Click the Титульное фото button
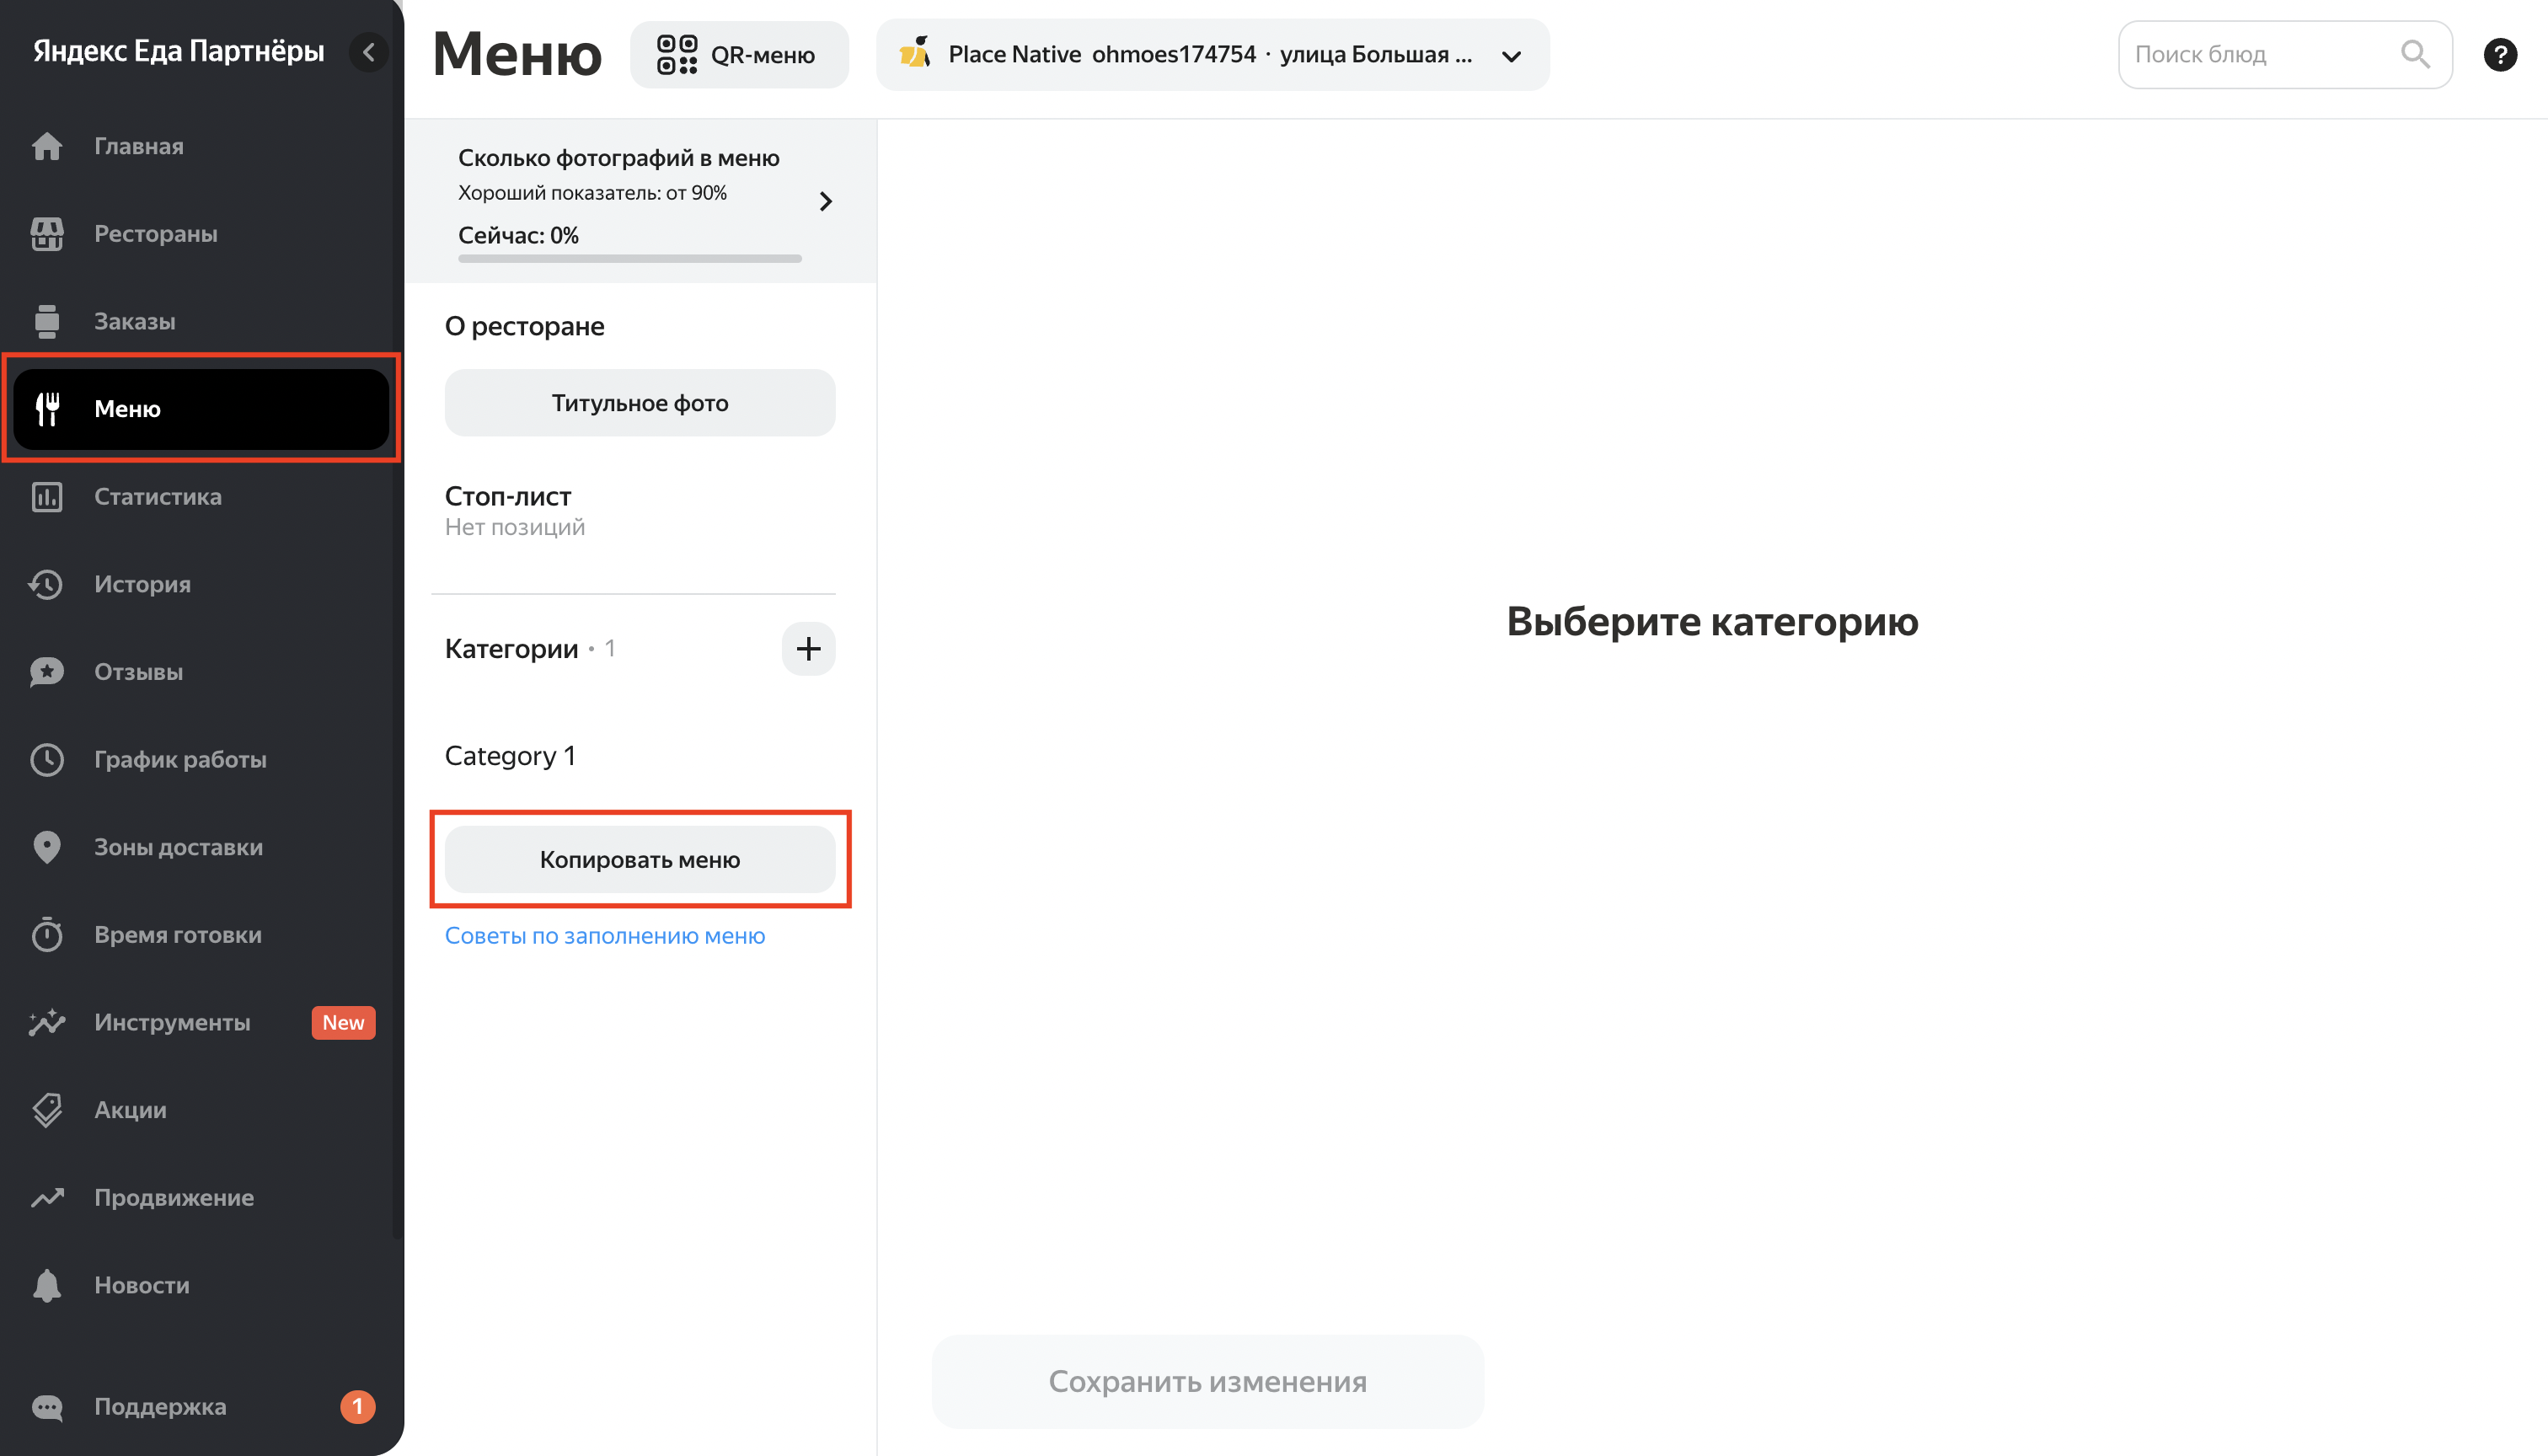 640,403
